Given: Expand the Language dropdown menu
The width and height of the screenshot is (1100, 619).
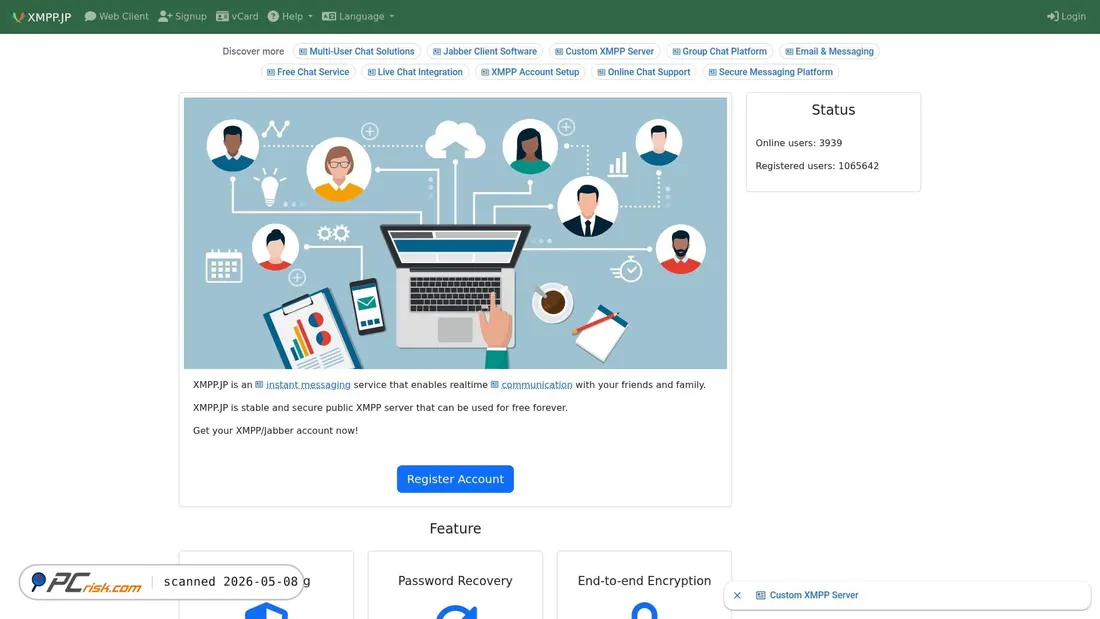Looking at the screenshot, I should coord(358,16).
